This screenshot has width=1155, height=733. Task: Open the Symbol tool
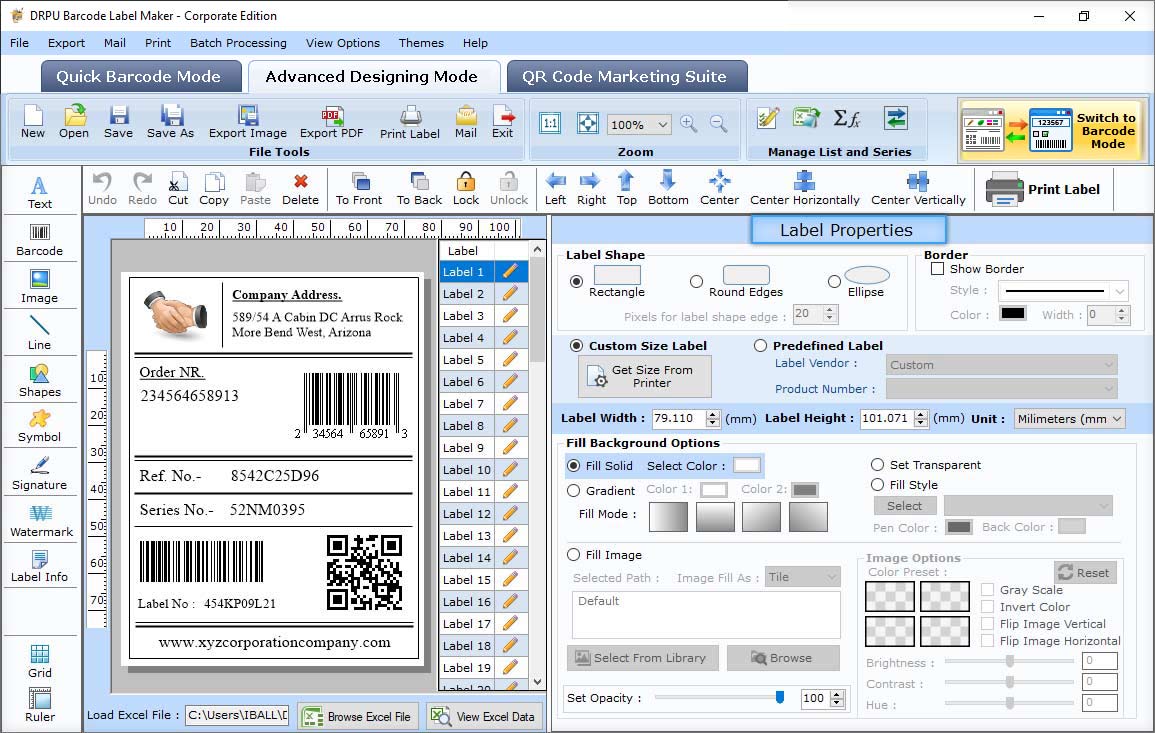[40, 427]
